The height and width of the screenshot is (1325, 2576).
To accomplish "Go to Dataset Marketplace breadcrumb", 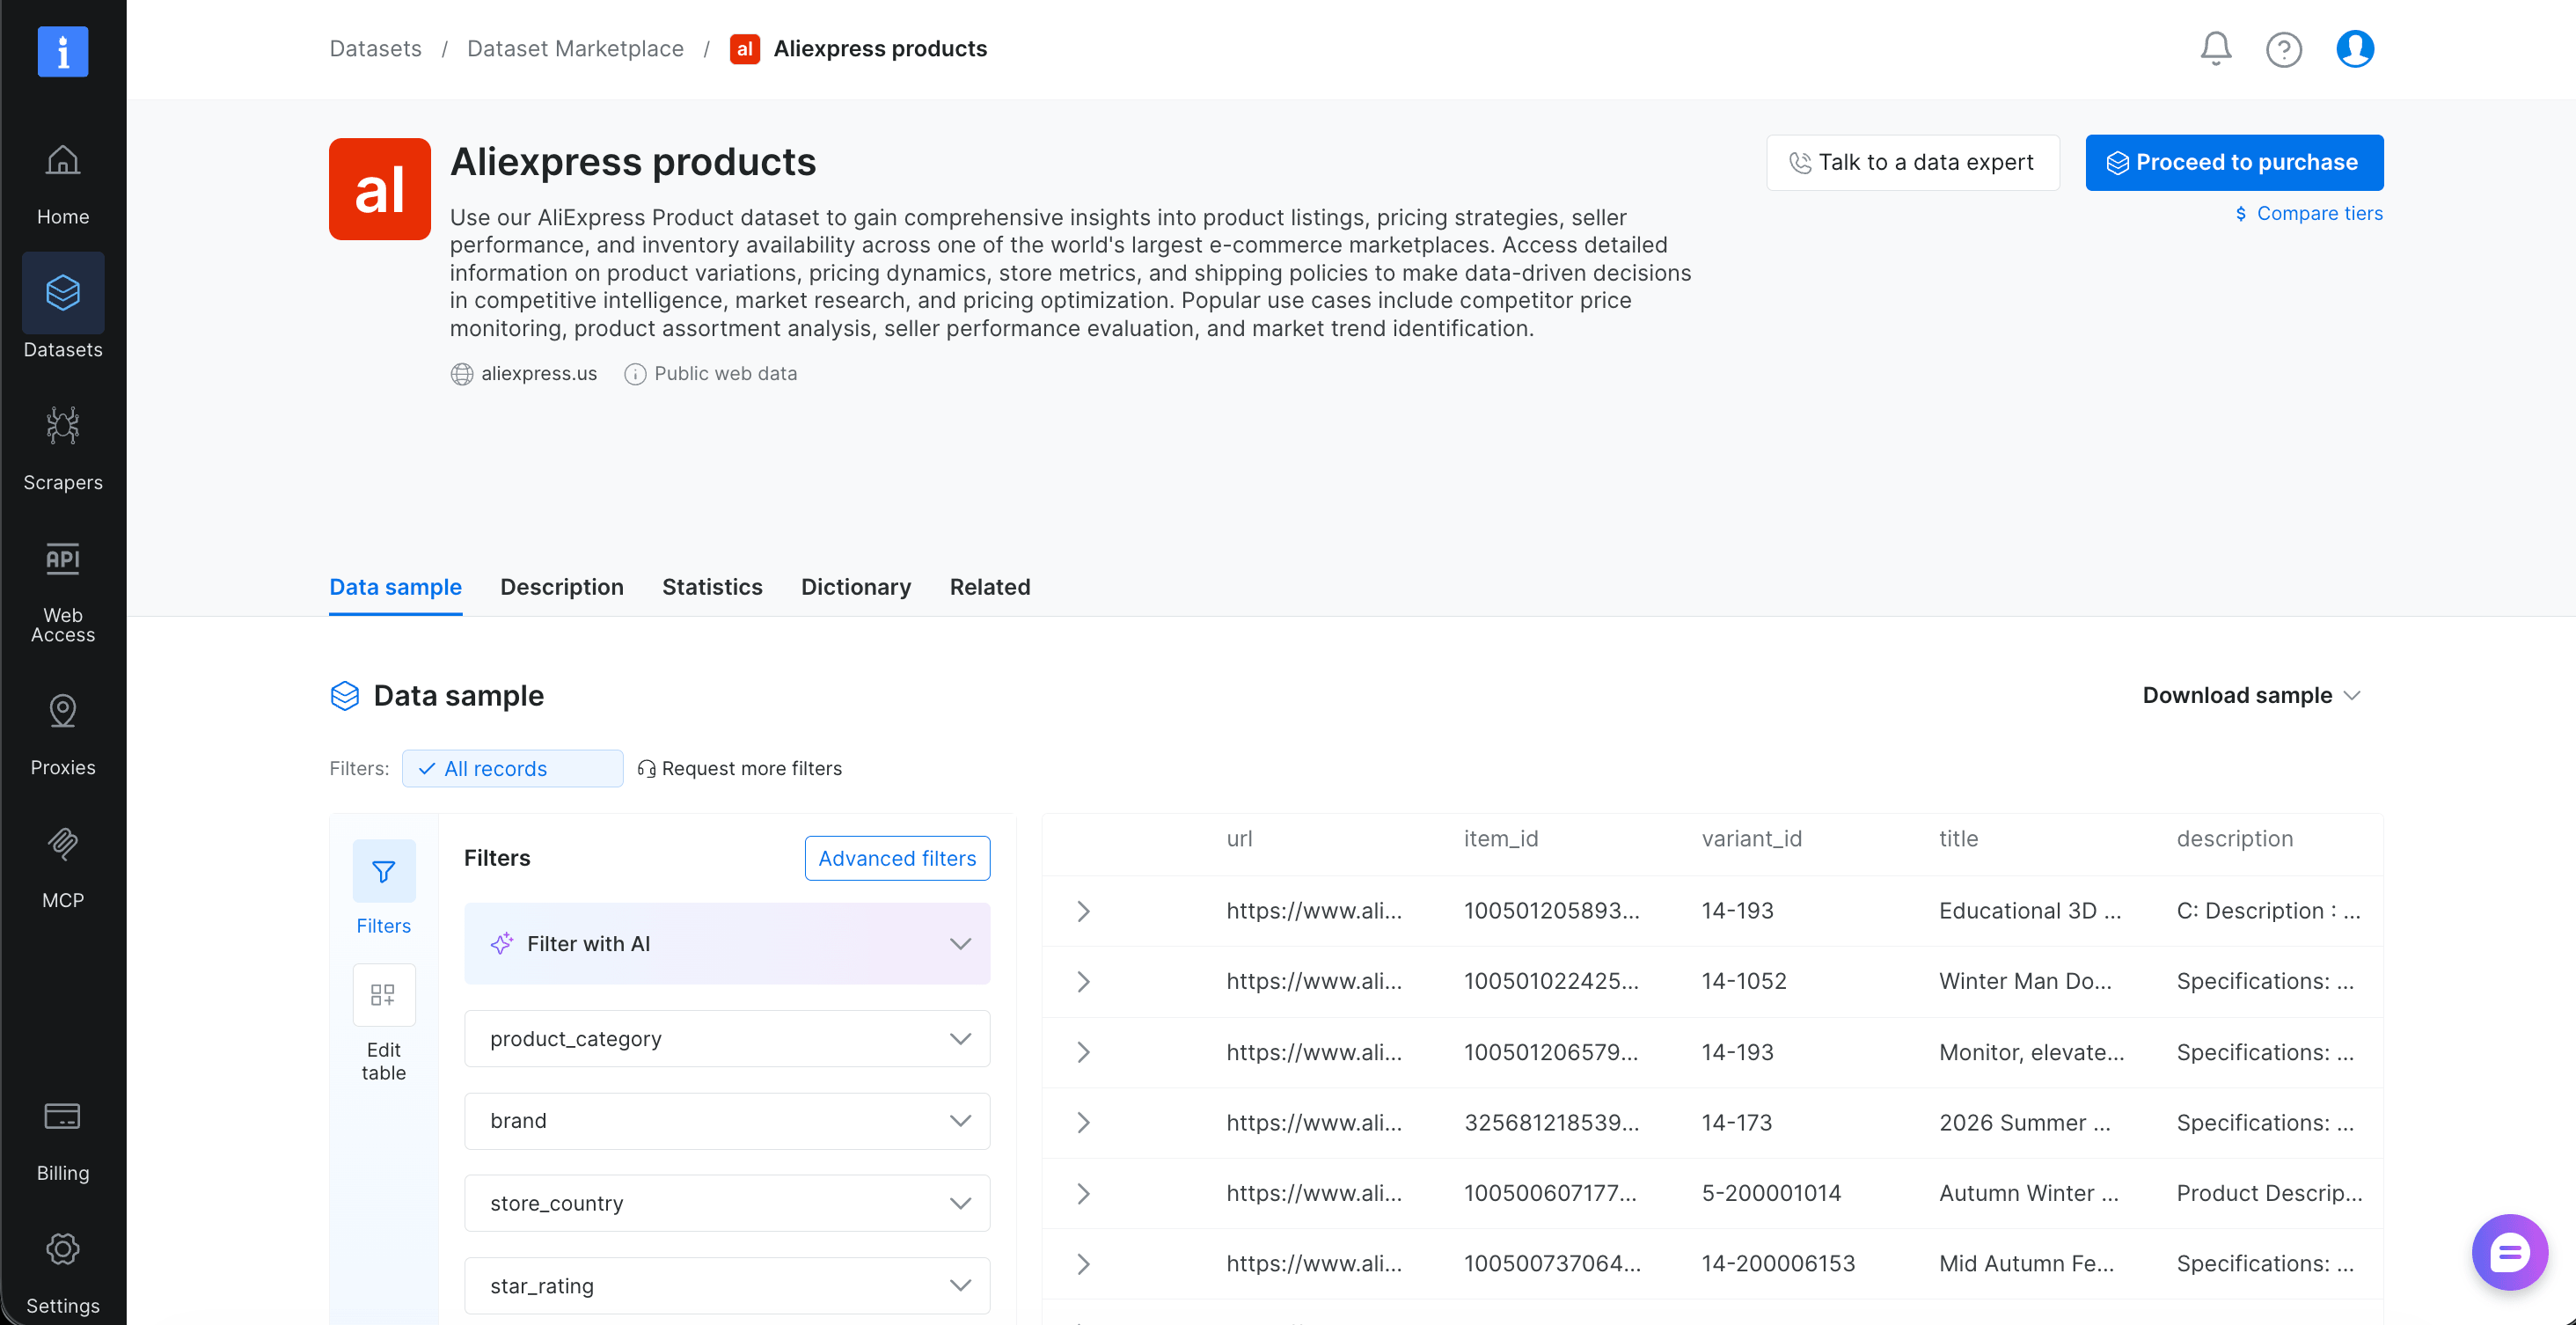I will [575, 49].
